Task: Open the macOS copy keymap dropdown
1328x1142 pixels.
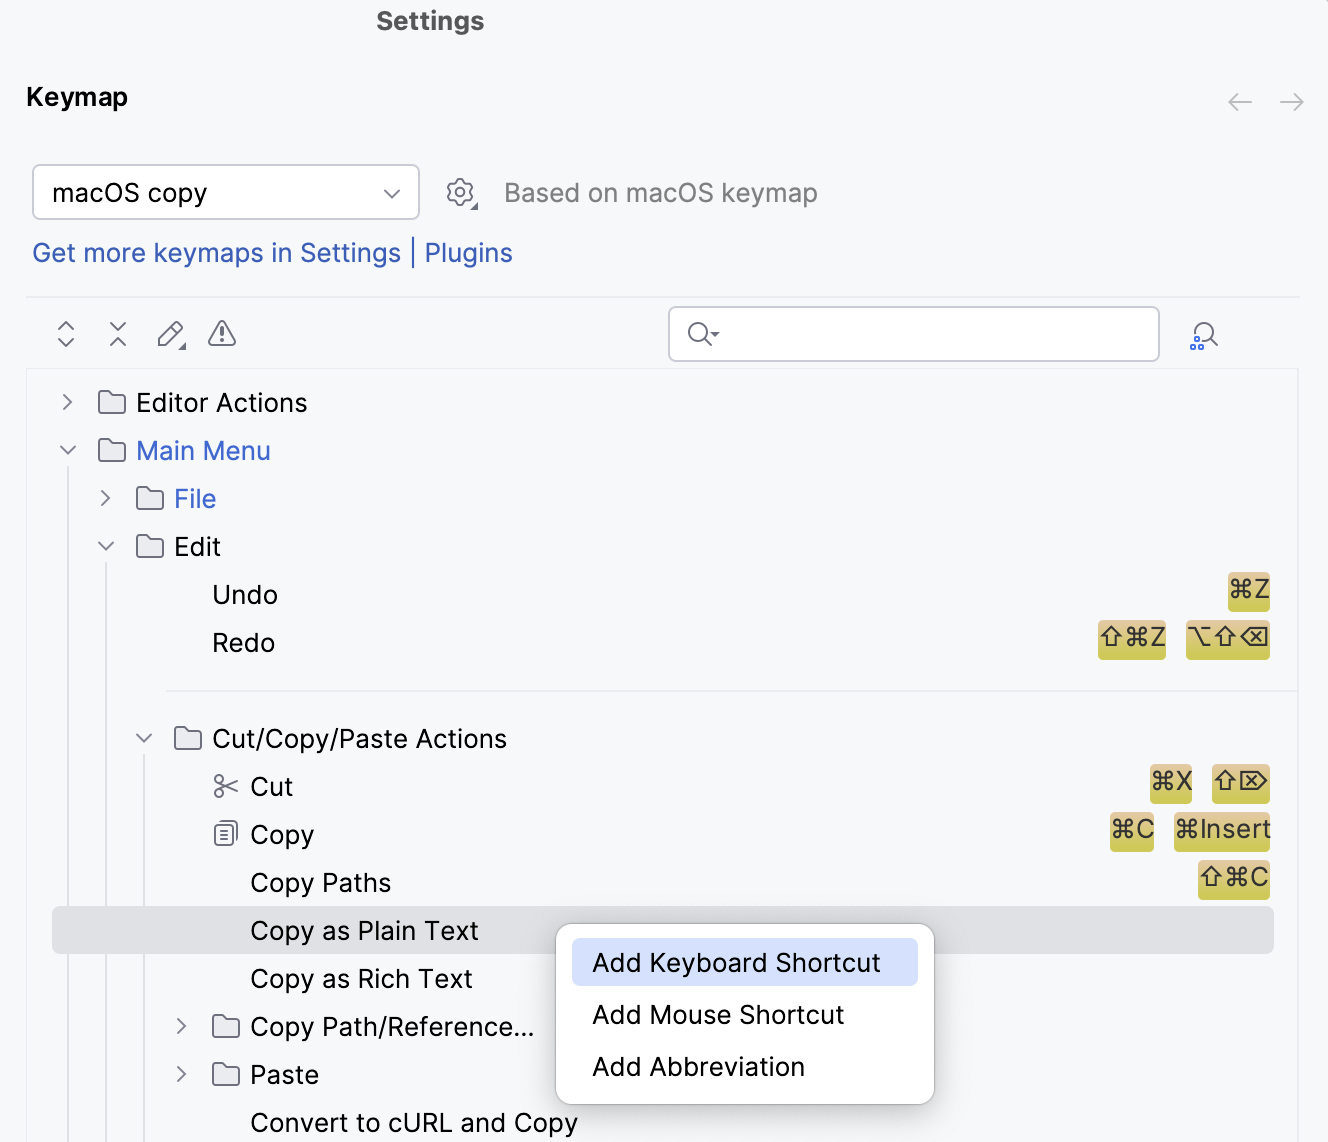Action: (226, 192)
